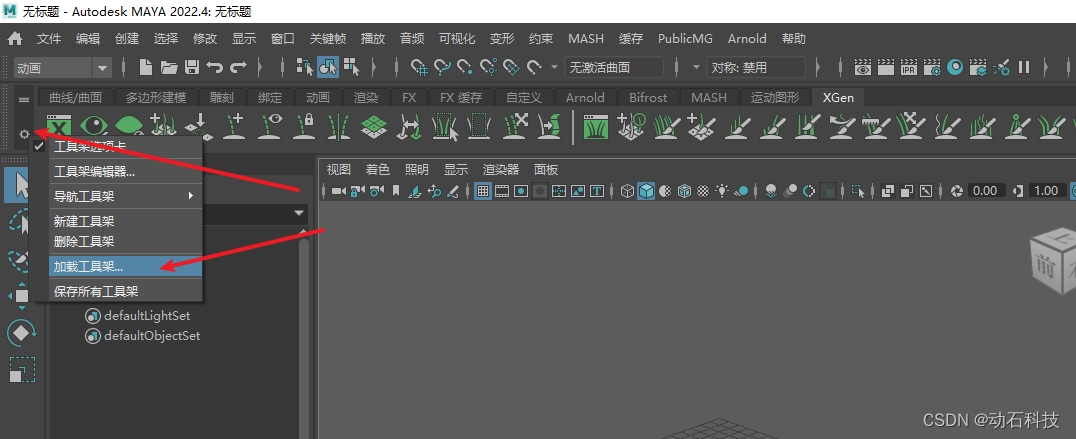Click XGen guide with eye shelf icon
This screenshot has width=1076, height=439.
pyautogui.click(x=271, y=127)
